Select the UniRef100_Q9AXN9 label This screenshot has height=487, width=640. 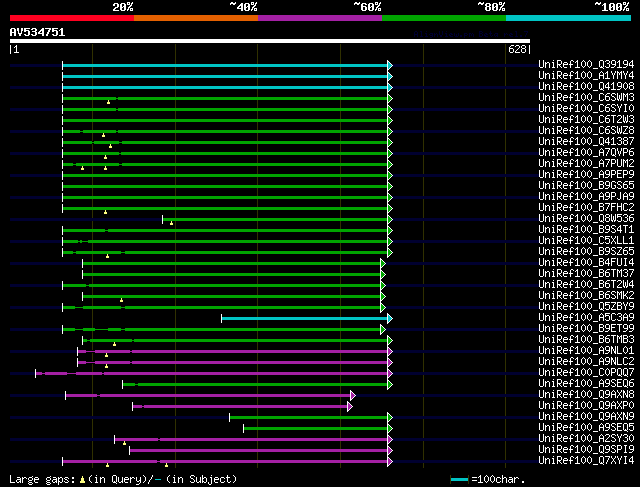pyautogui.click(x=586, y=417)
